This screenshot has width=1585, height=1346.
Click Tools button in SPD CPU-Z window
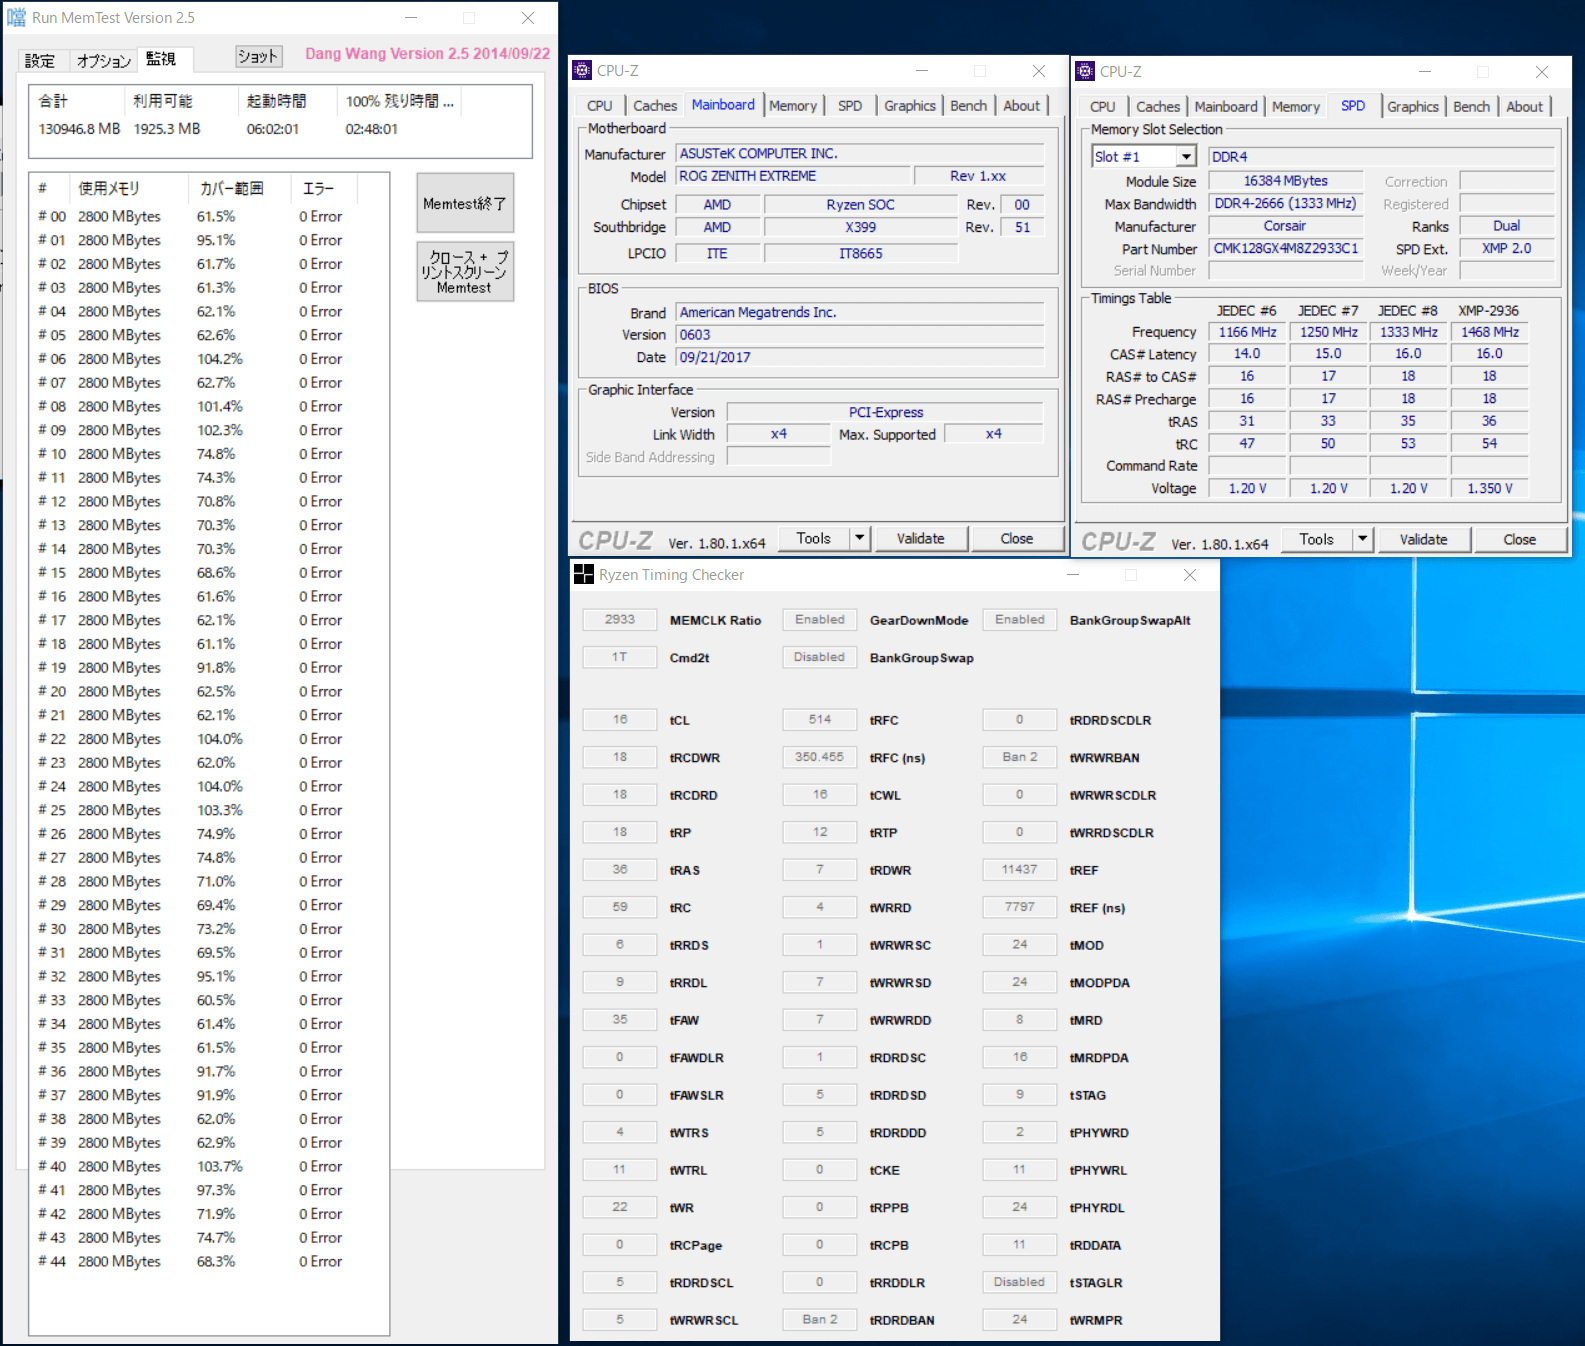pos(1317,539)
